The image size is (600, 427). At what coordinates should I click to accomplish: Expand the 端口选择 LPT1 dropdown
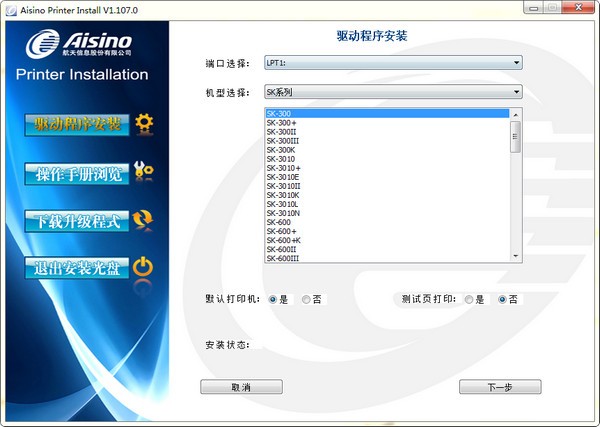393,63
